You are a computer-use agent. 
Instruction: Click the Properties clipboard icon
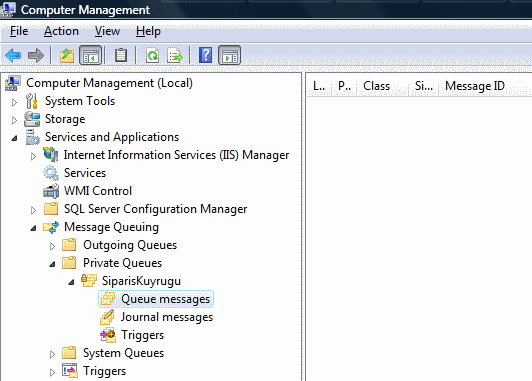click(121, 55)
